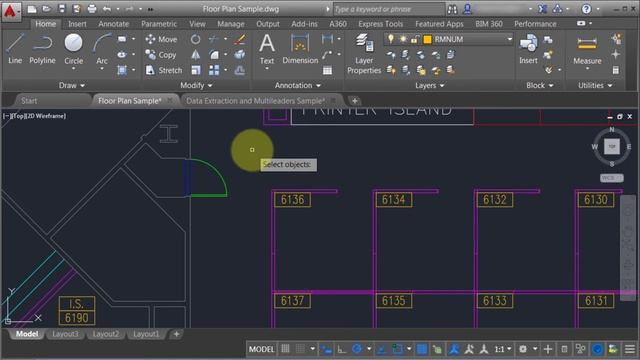
Task: Expand the Annotation panel
Action: pos(298,85)
